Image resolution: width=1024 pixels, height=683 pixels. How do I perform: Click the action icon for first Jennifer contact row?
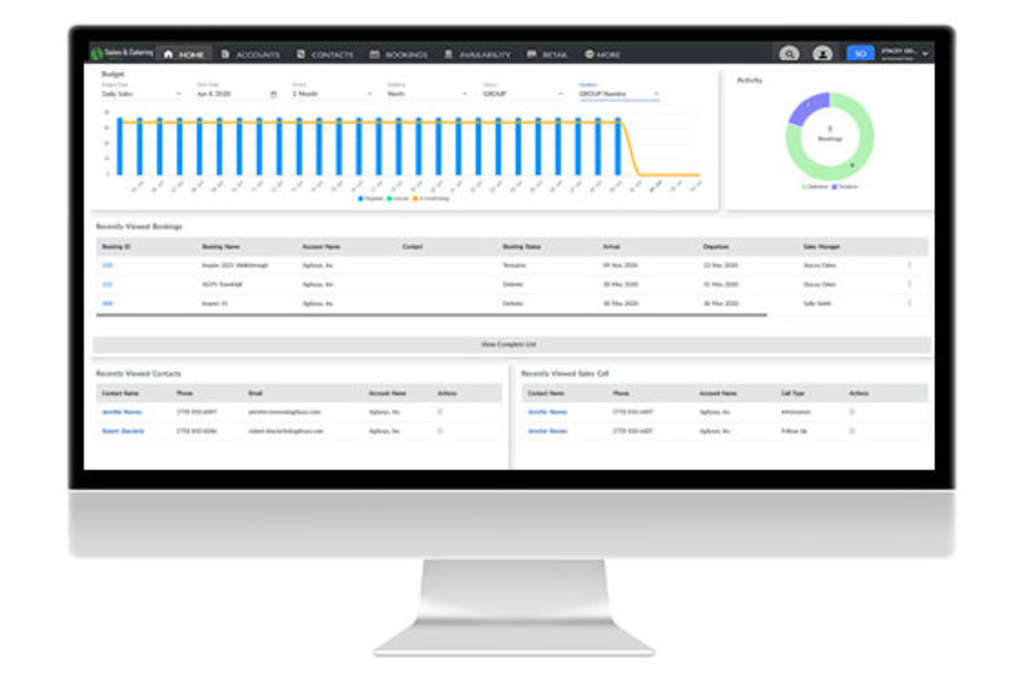pos(441,411)
